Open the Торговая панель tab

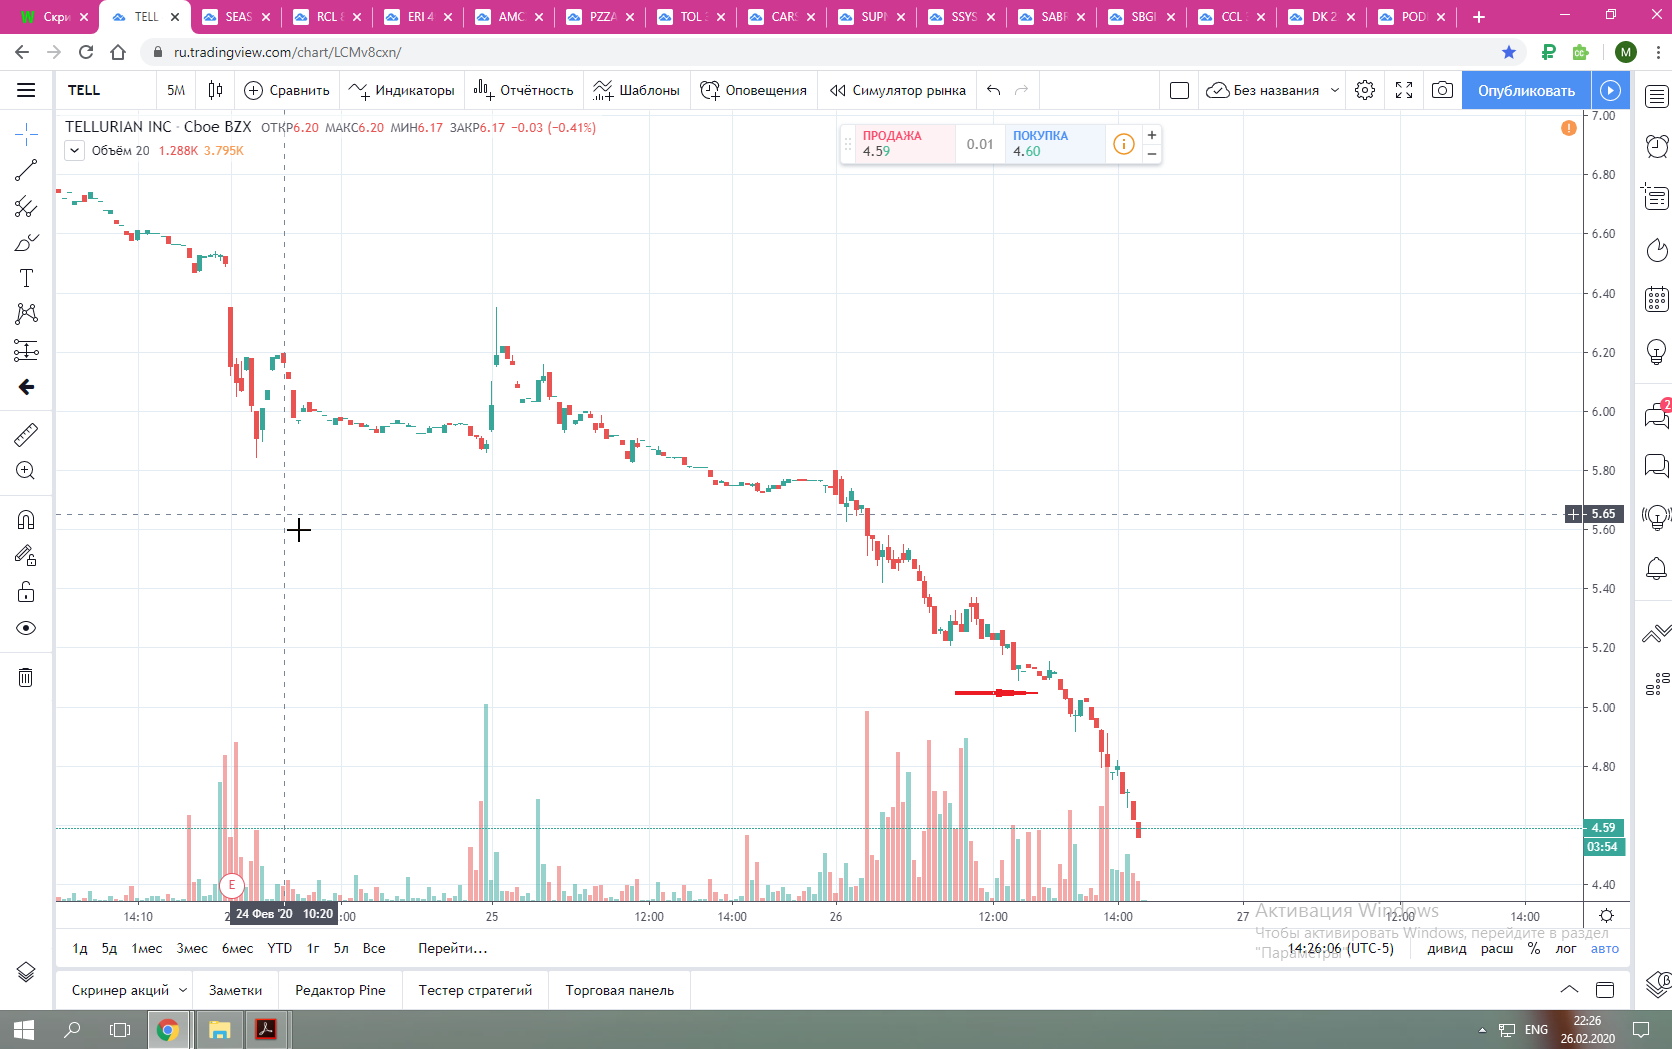tap(620, 990)
